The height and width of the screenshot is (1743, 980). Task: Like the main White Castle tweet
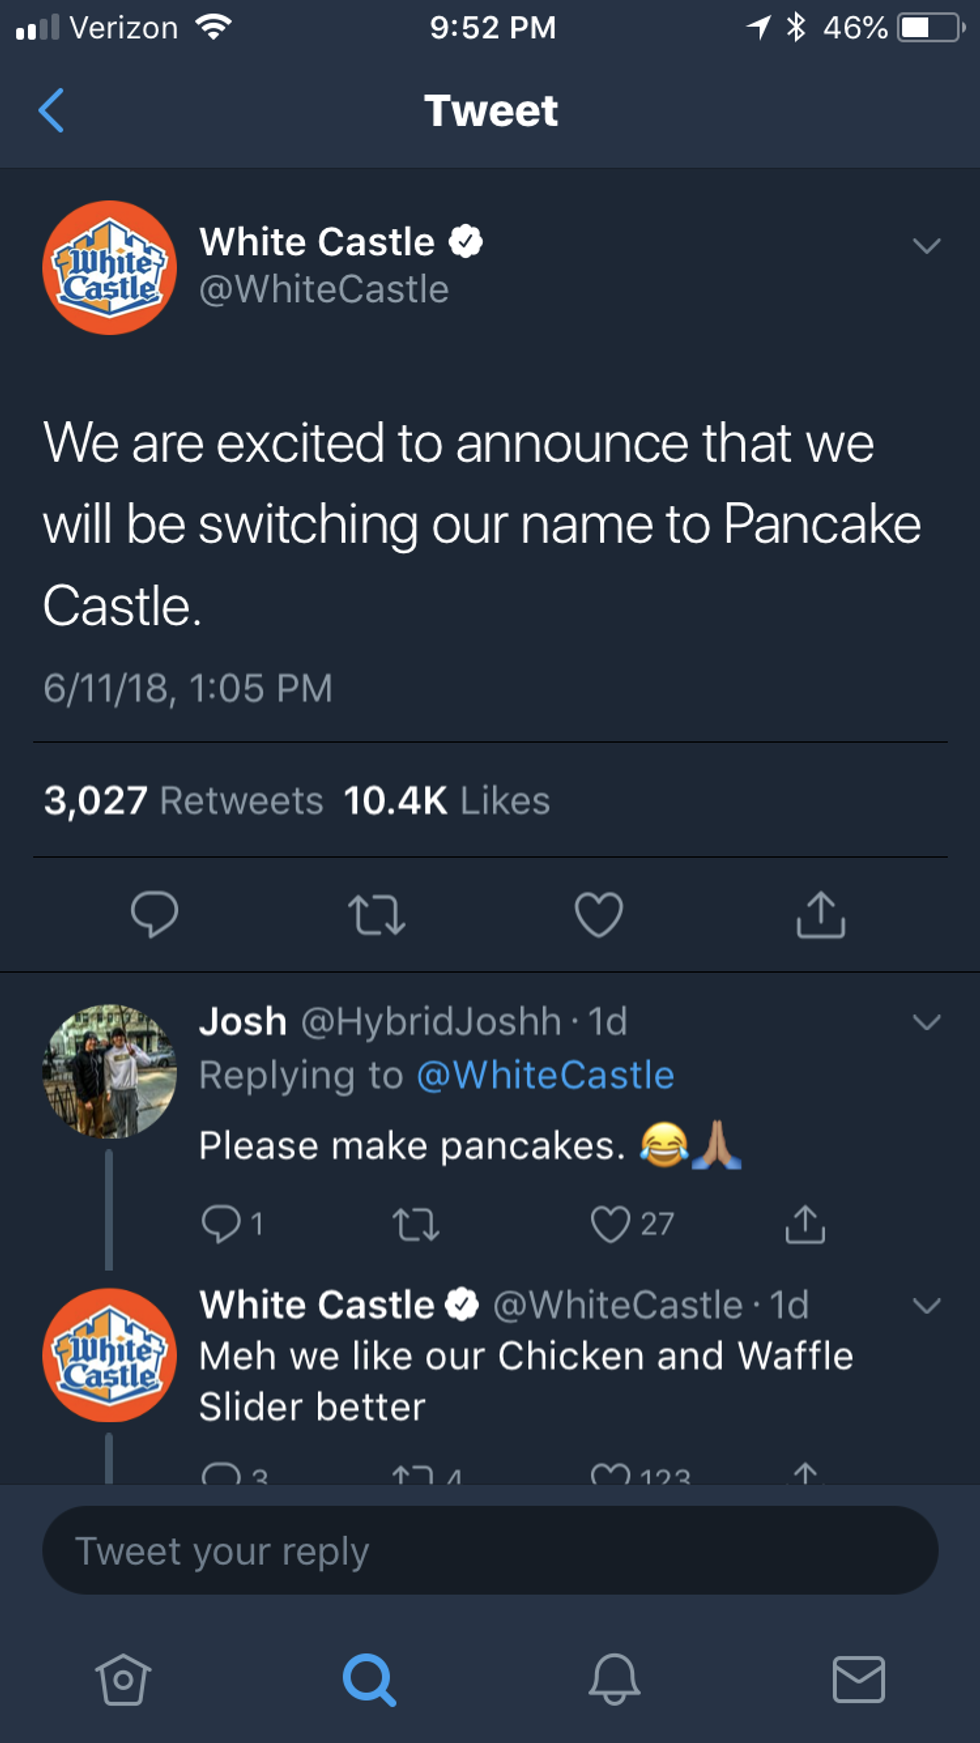click(x=599, y=914)
